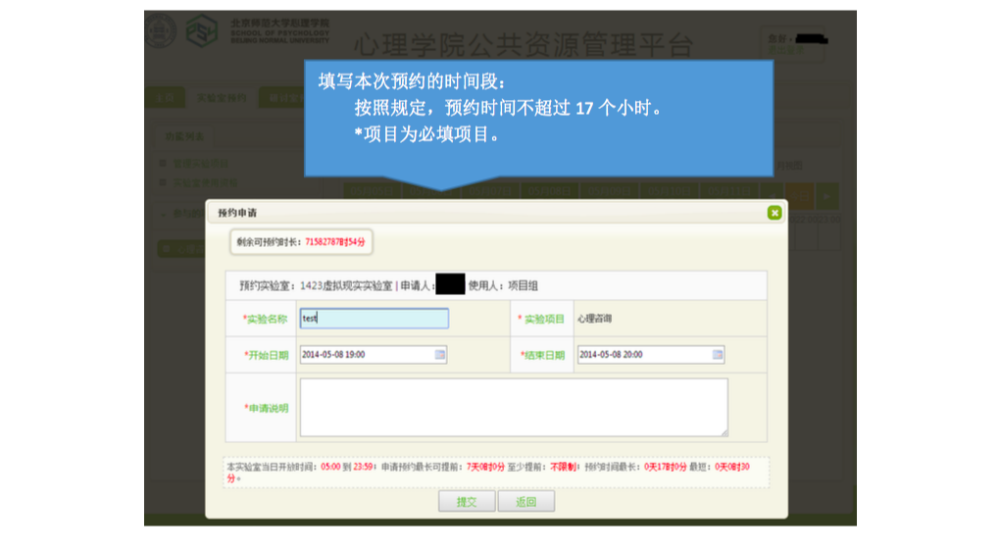Image resolution: width=1000 pixels, height=535 pixels.
Task: Click the 结束日期 date text field
Action: tap(643, 355)
